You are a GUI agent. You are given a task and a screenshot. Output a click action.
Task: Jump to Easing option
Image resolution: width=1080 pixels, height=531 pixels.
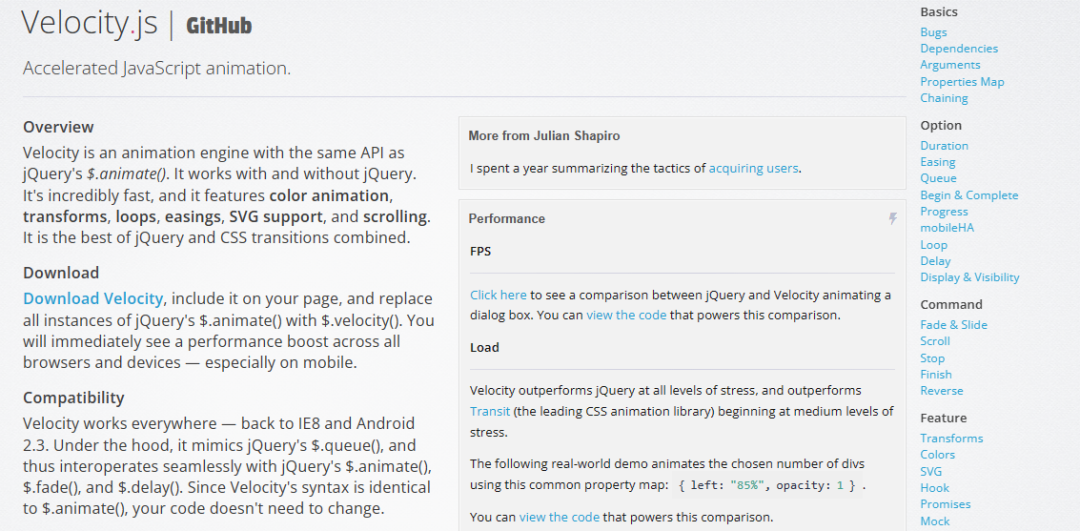pyautogui.click(x=937, y=163)
